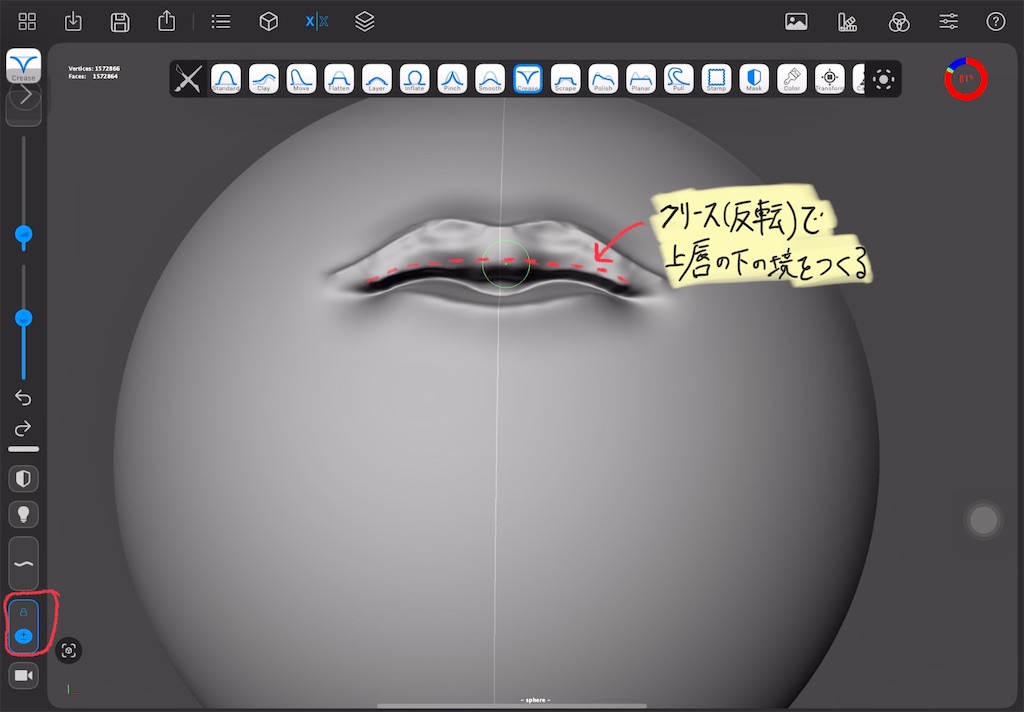Select the Move brush tool
The width and height of the screenshot is (1024, 712).
[x=301, y=78]
